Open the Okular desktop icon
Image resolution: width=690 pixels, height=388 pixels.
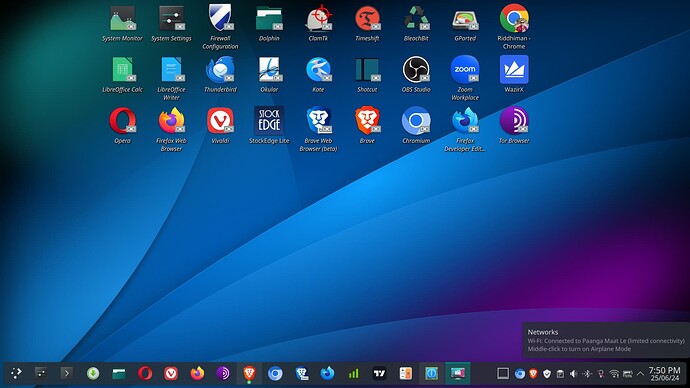pyautogui.click(x=269, y=70)
